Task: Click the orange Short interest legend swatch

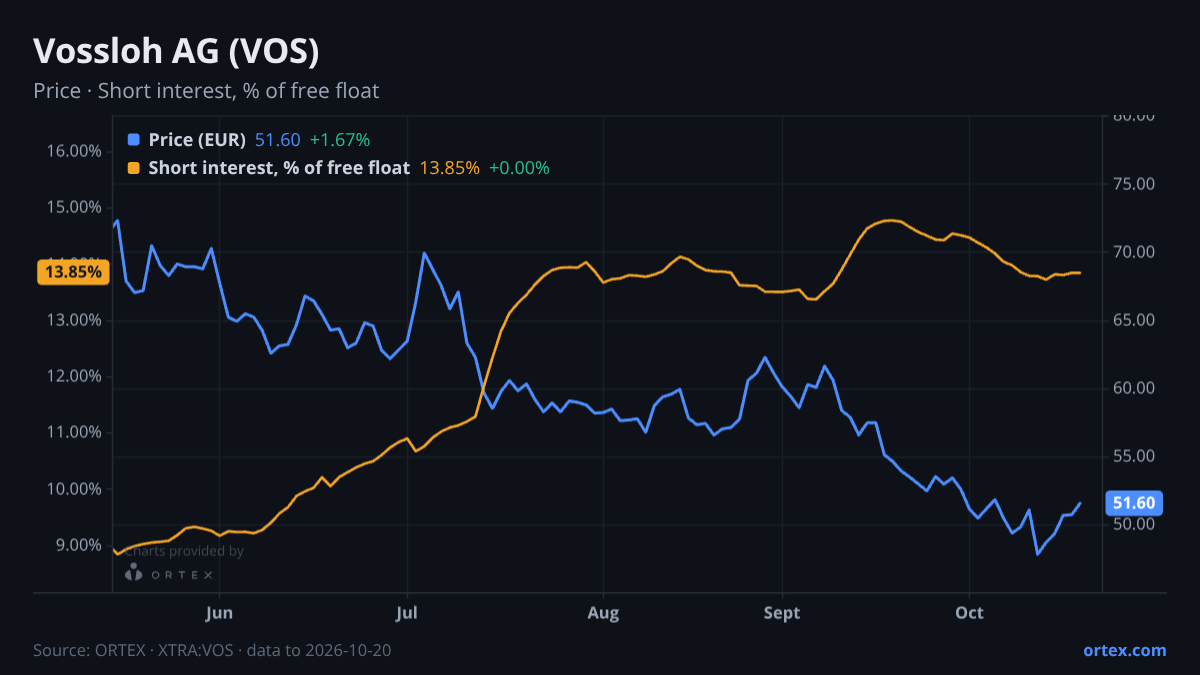Action: tap(134, 168)
